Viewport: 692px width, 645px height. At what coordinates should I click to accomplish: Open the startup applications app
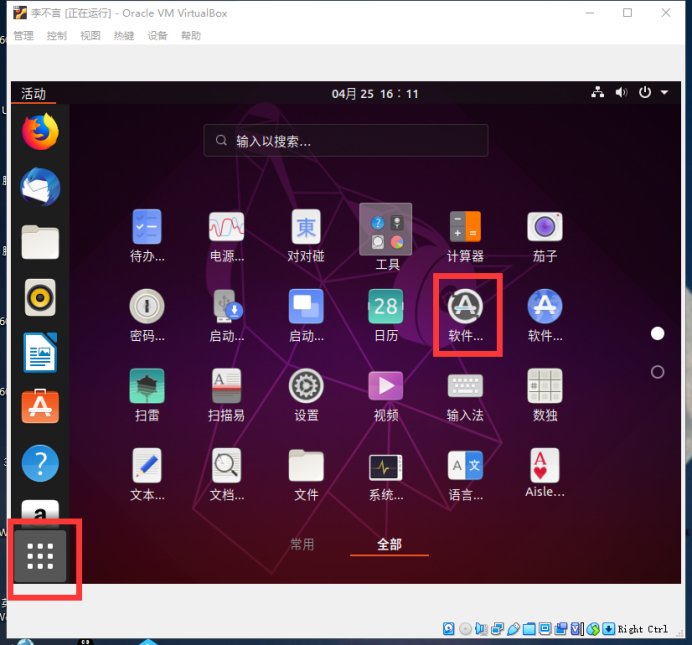[x=306, y=315]
